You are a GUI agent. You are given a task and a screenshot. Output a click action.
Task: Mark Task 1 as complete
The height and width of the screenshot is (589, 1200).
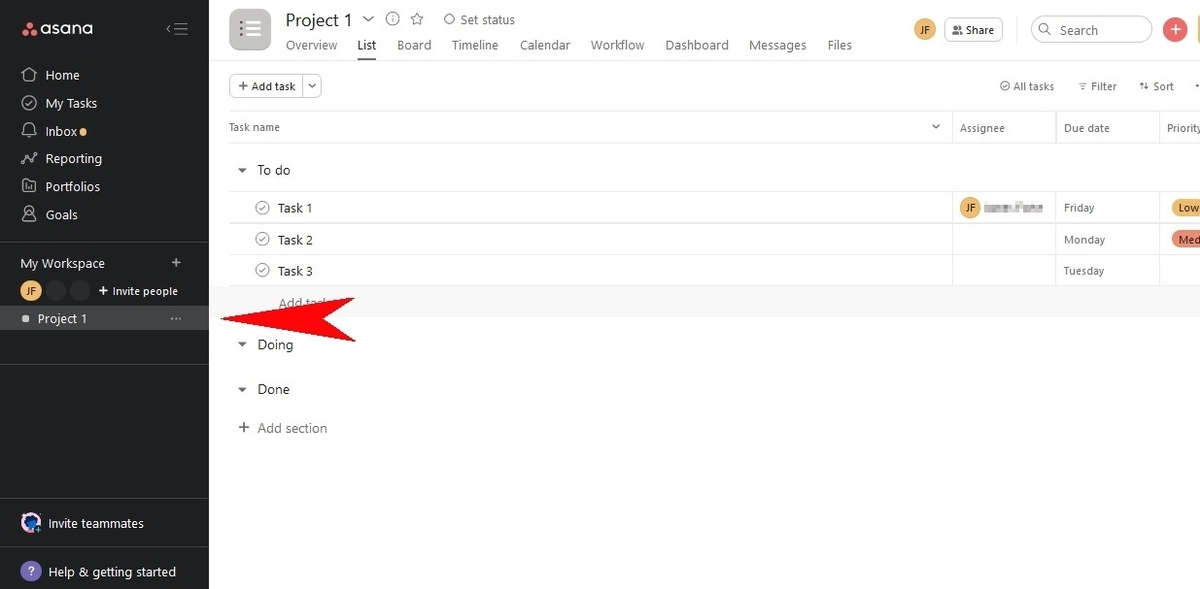point(262,208)
